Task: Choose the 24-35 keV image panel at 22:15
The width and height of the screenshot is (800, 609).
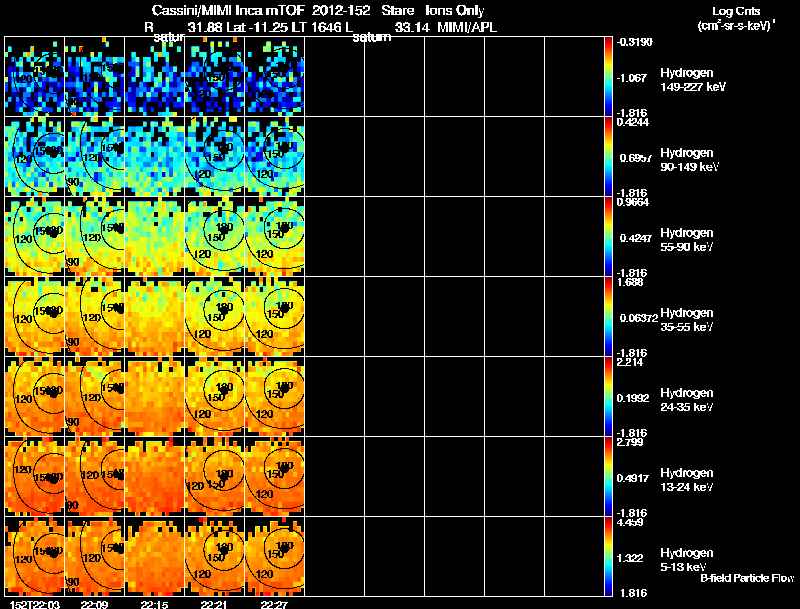Action: [155, 397]
